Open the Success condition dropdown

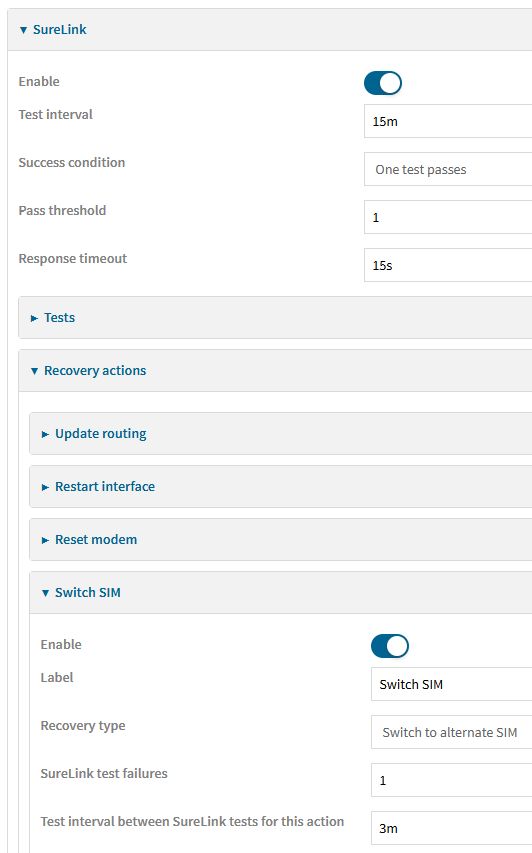click(x=448, y=170)
